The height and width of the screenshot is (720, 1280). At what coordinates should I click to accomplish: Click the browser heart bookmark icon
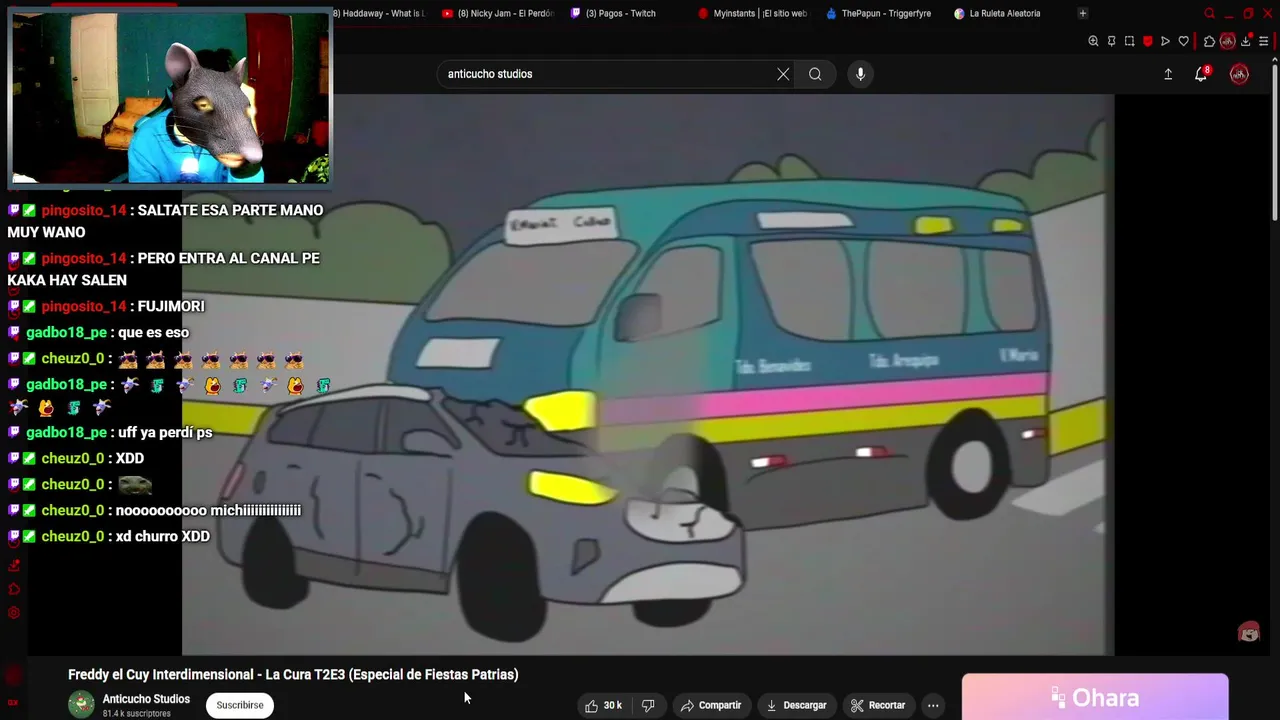[1183, 41]
